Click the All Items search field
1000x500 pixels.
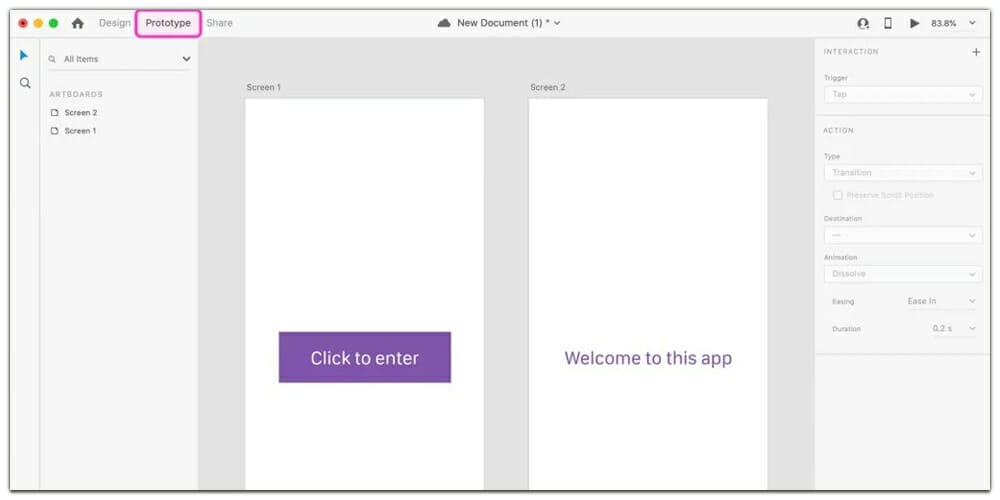(x=120, y=59)
